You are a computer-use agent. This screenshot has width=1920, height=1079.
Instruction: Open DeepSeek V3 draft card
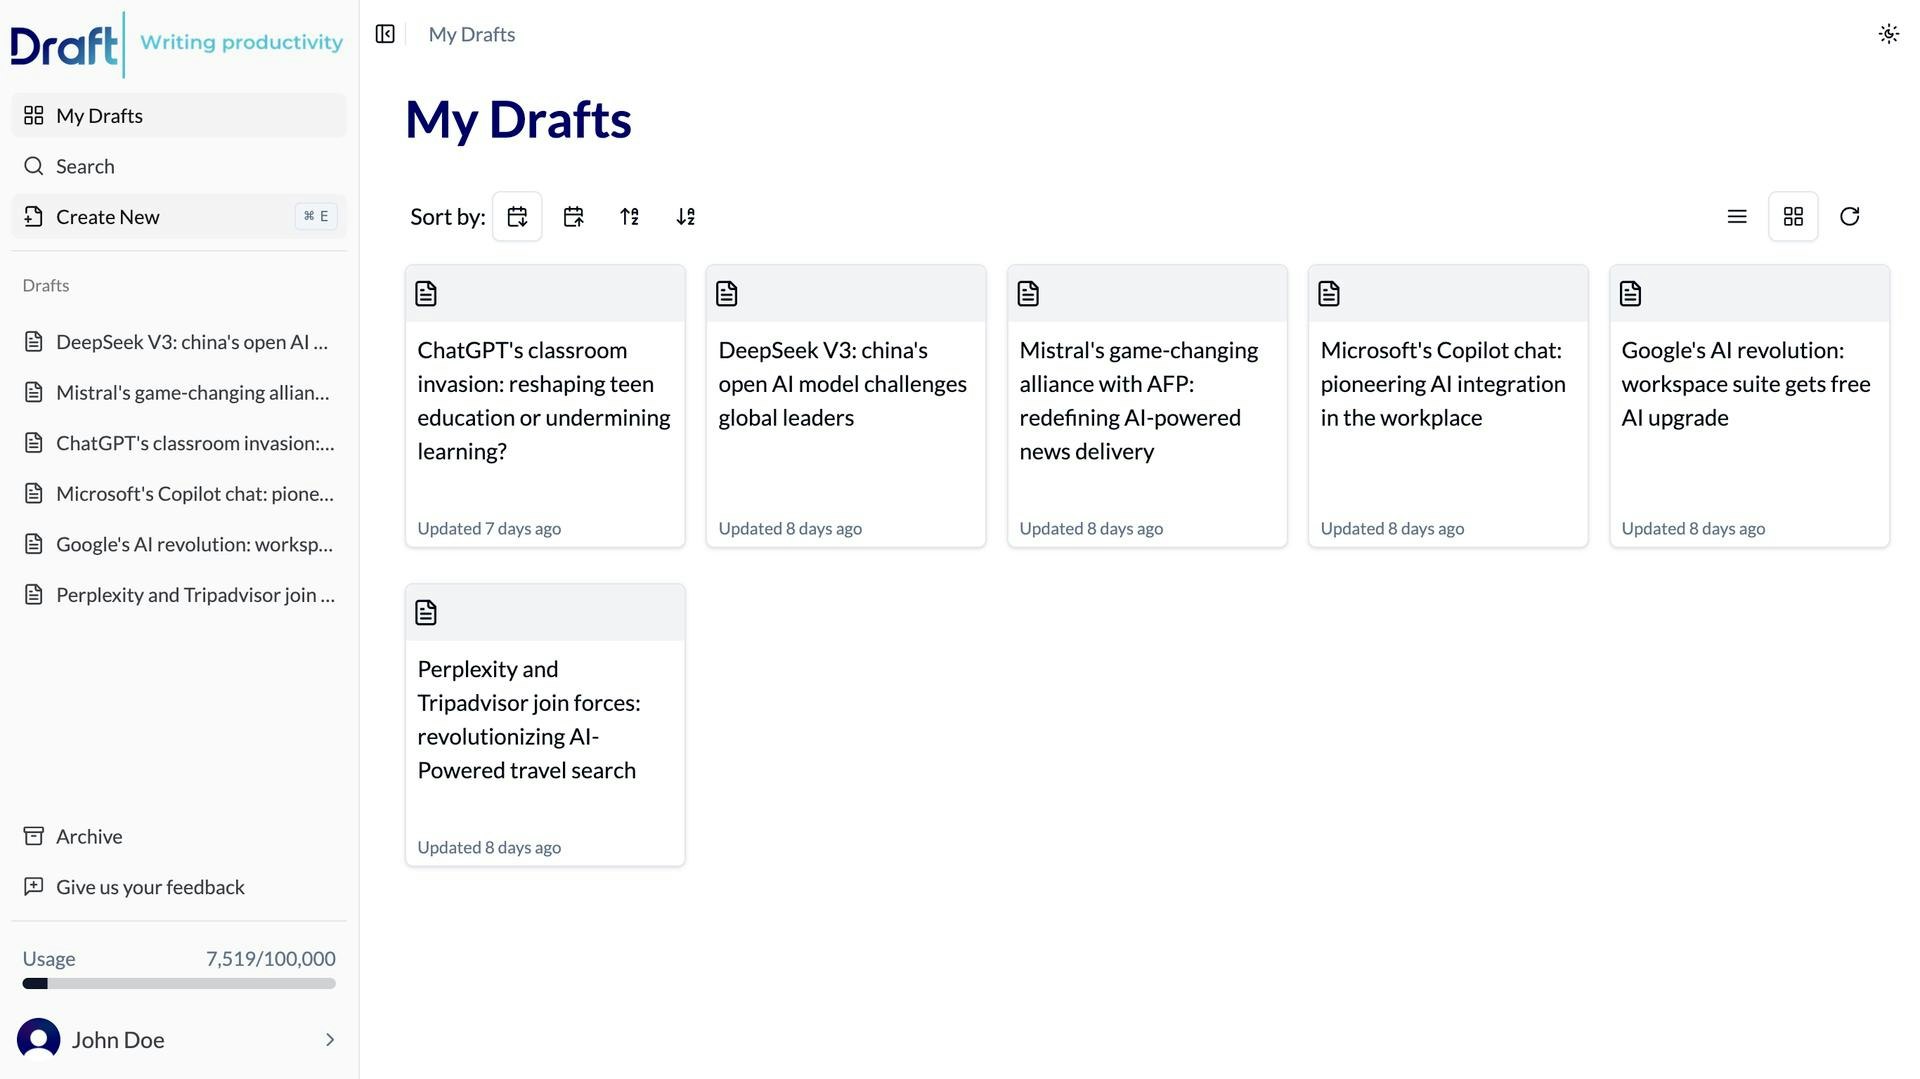pos(846,406)
